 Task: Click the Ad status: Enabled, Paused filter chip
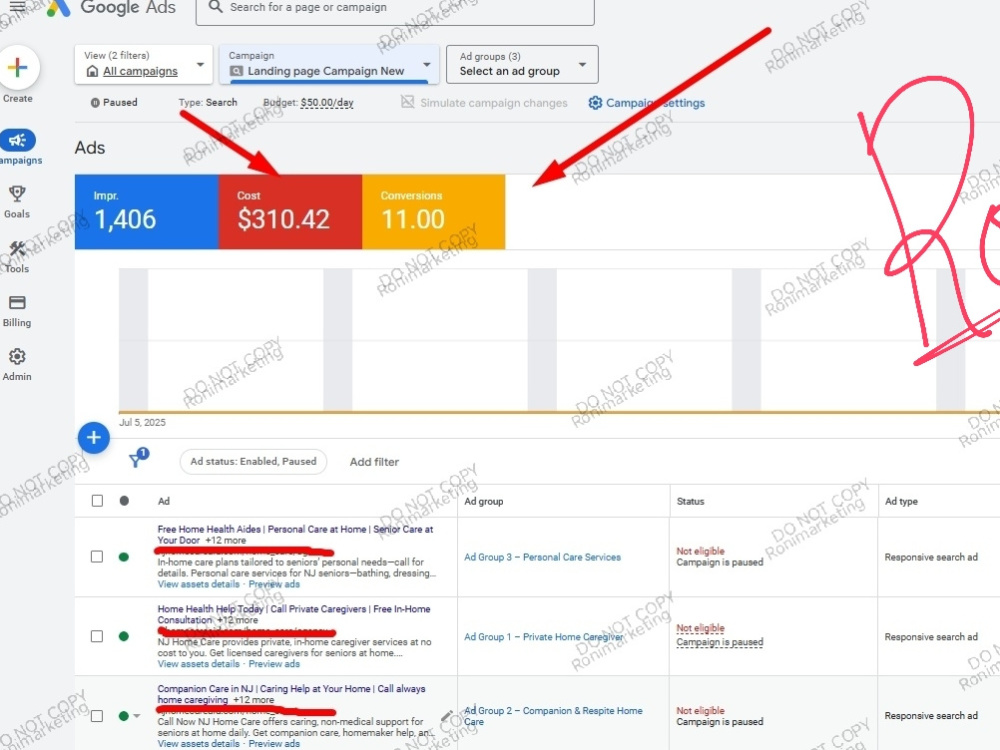coord(253,461)
